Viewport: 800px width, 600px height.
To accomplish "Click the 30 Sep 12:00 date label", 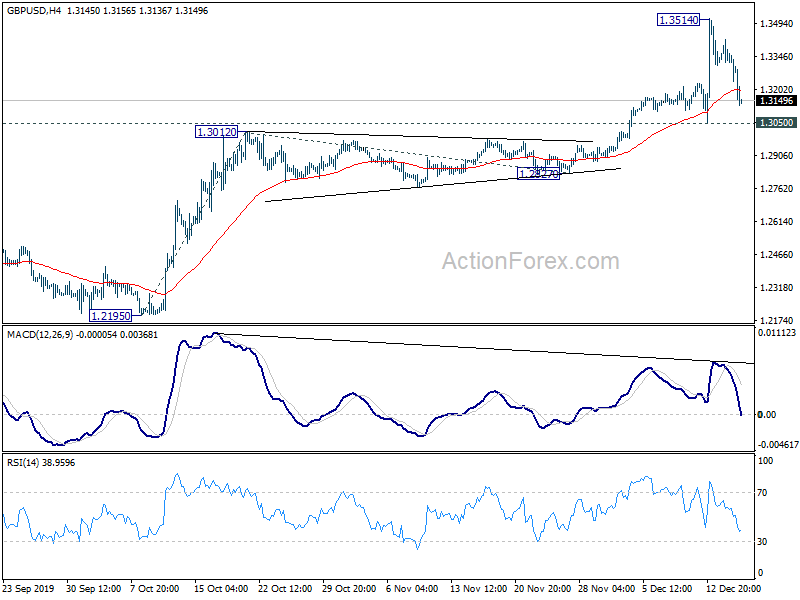I will pos(93,589).
